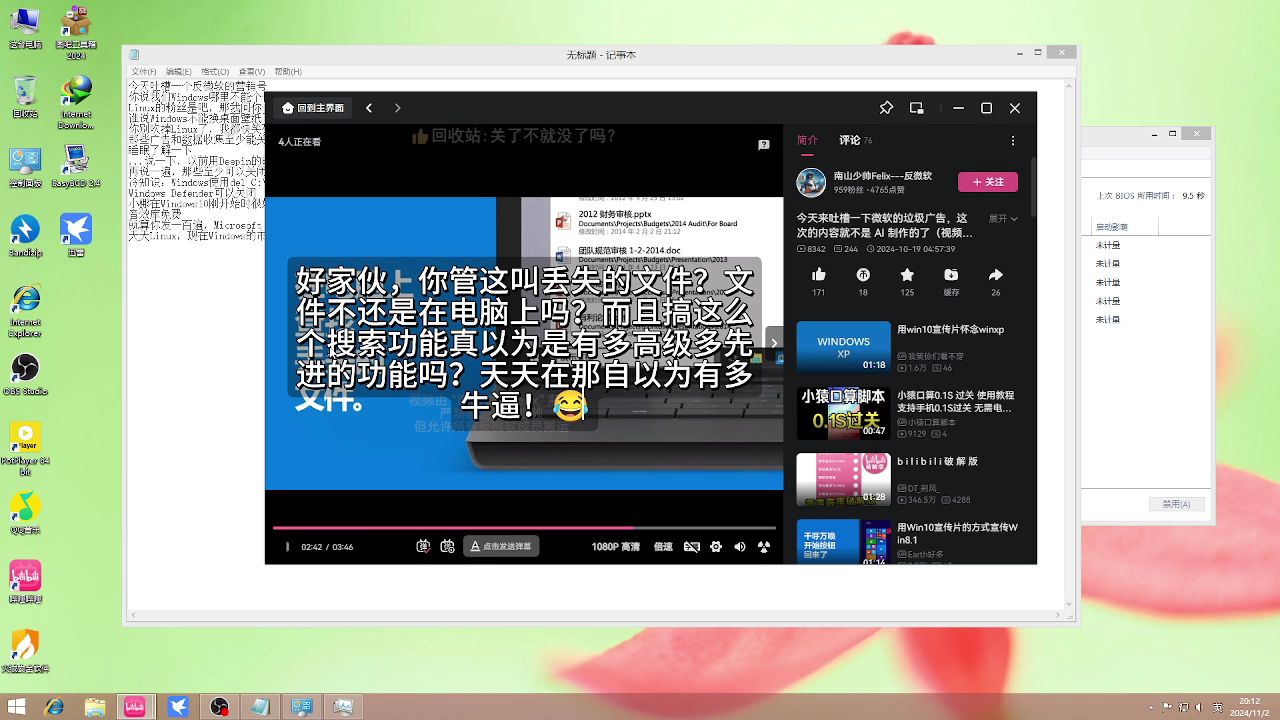Expand the video description with 展开
This screenshot has width=1280, height=720.
click(1003, 218)
